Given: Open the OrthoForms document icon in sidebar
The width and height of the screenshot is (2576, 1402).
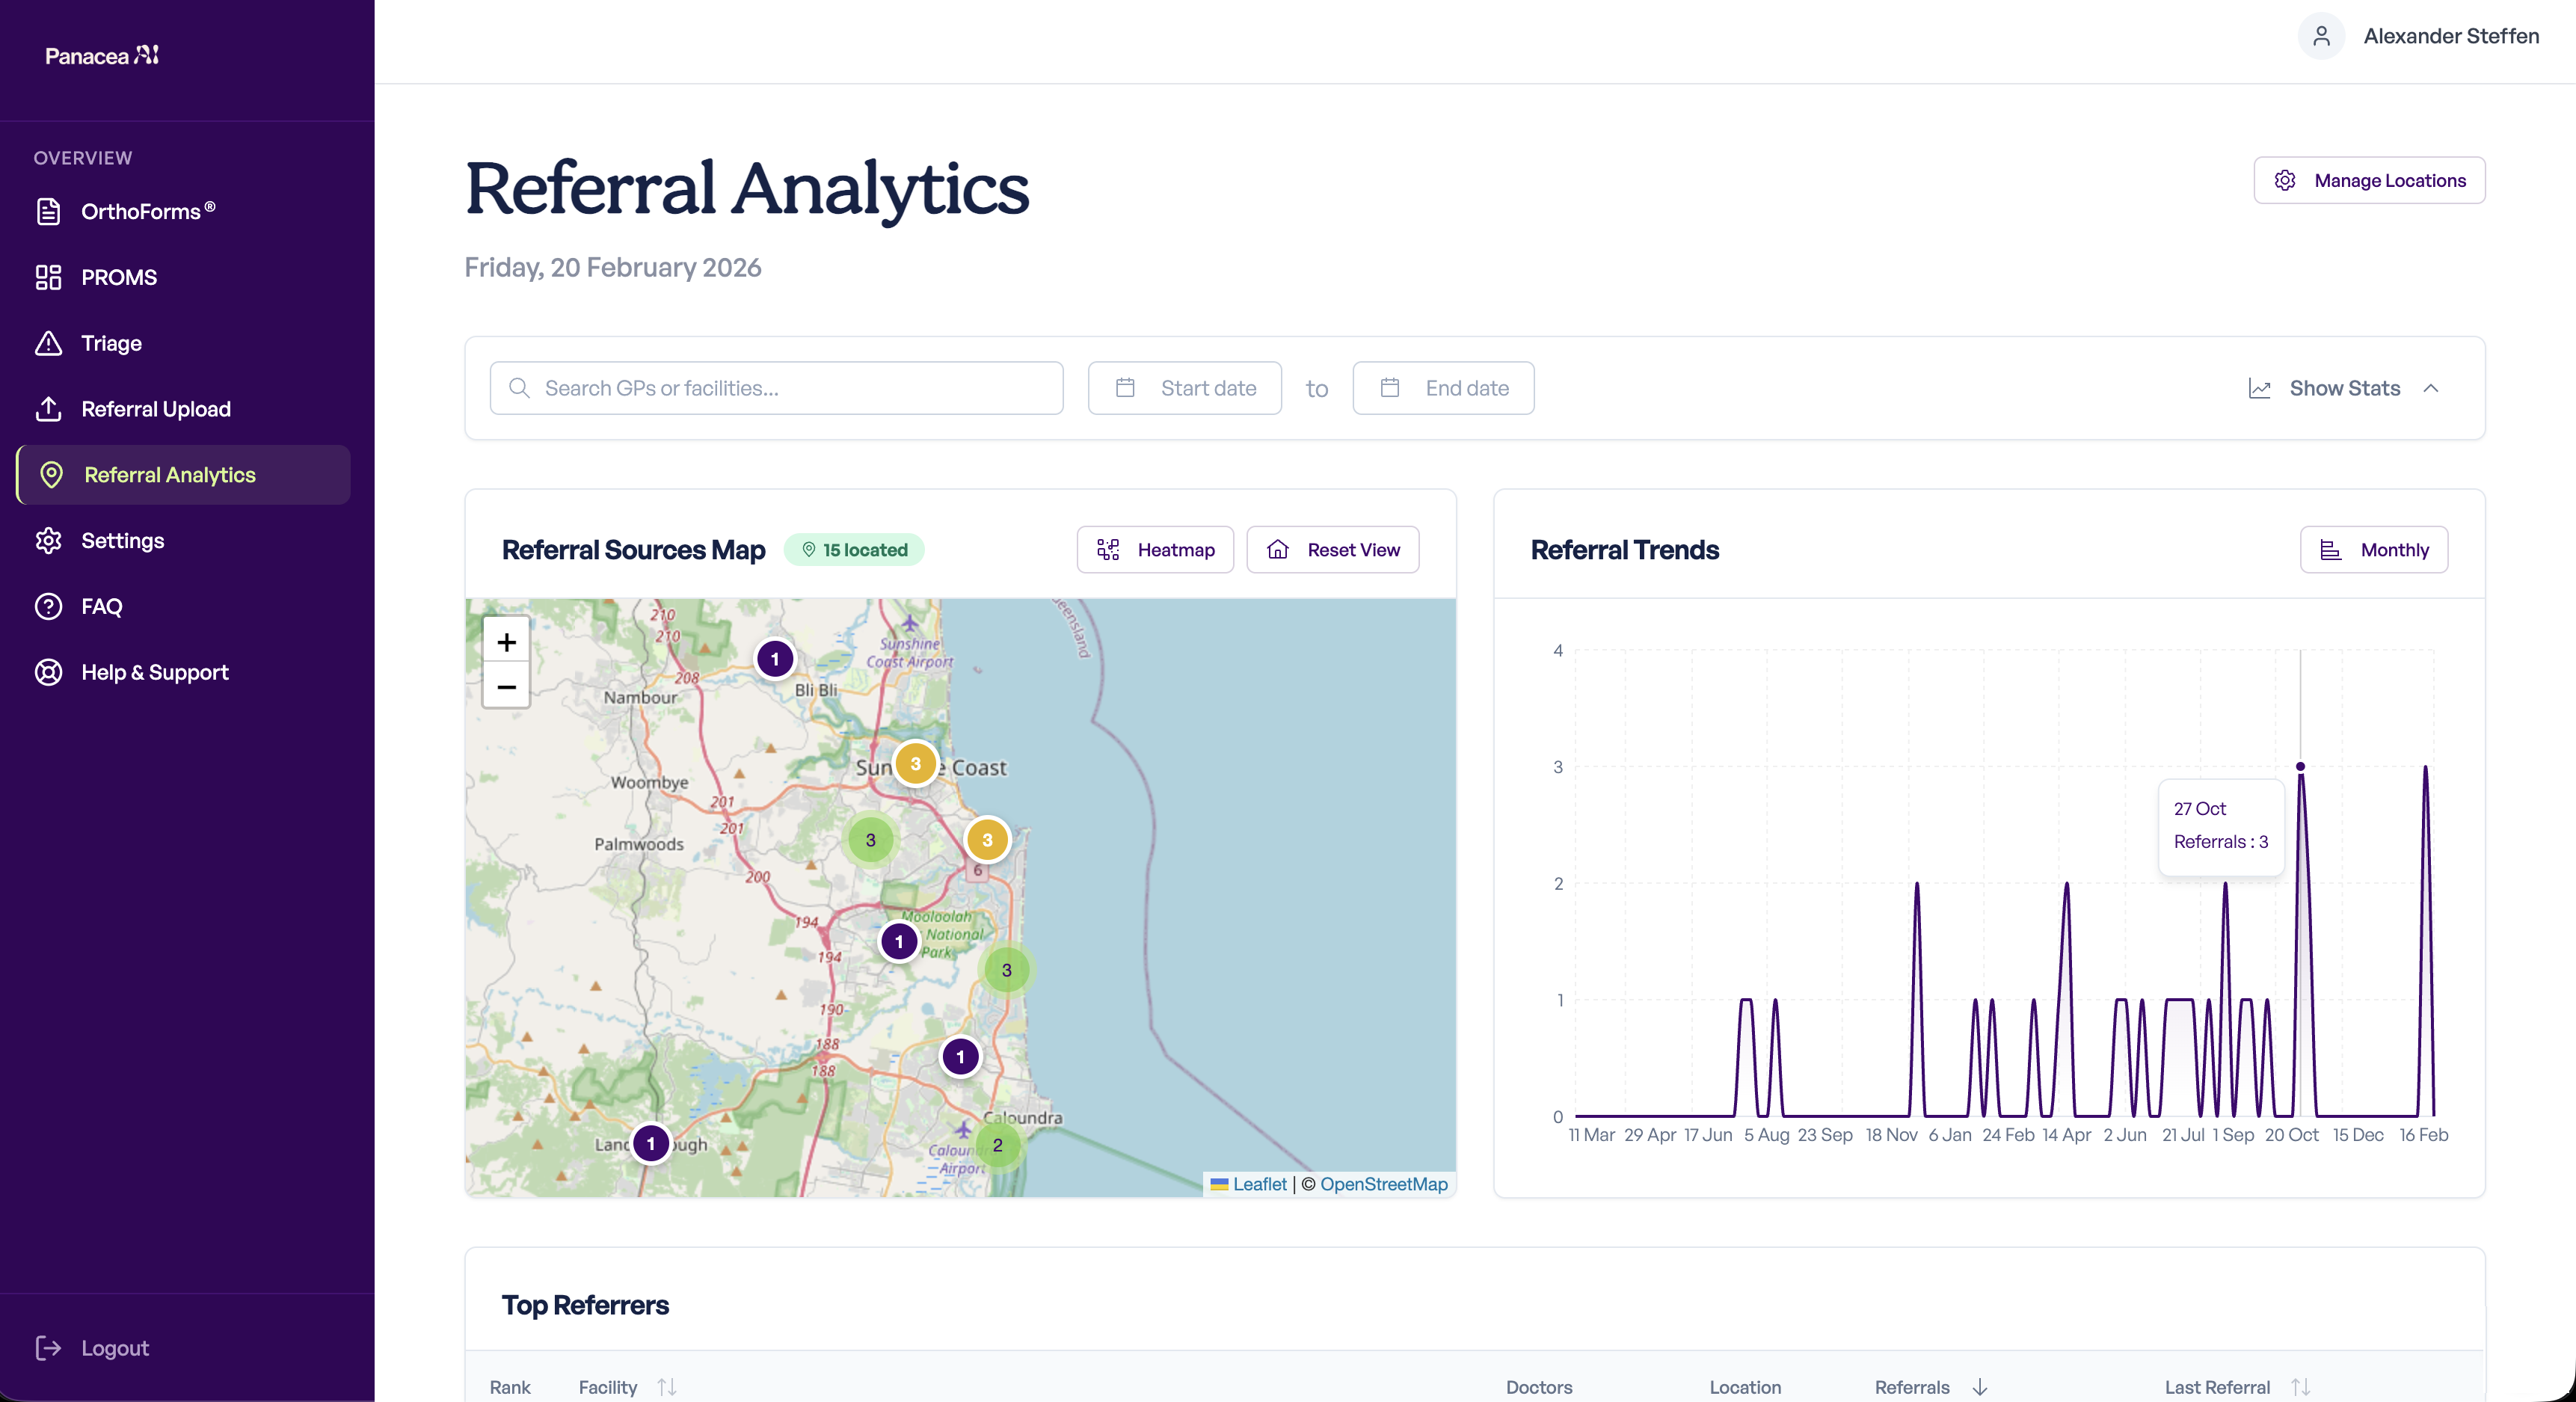Looking at the screenshot, I should 48,211.
